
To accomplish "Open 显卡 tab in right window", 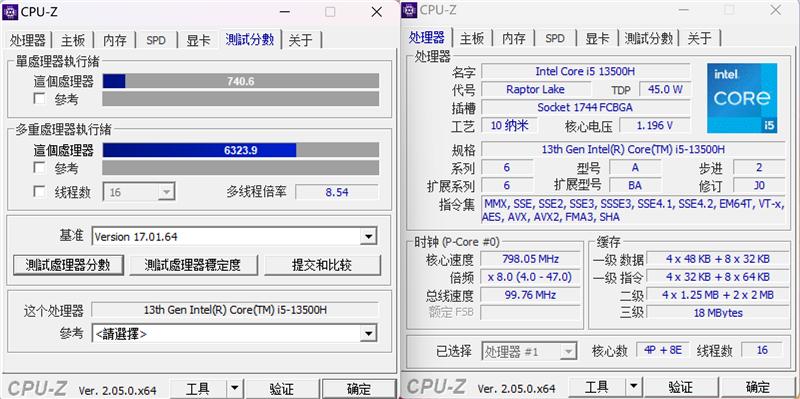I will 597,38.
